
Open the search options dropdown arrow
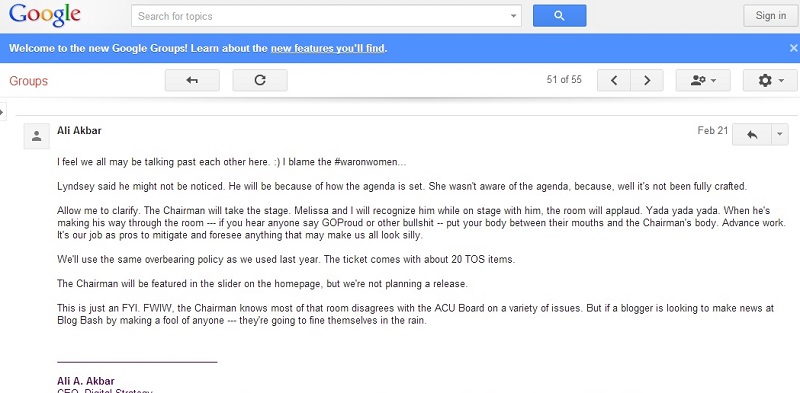(513, 16)
